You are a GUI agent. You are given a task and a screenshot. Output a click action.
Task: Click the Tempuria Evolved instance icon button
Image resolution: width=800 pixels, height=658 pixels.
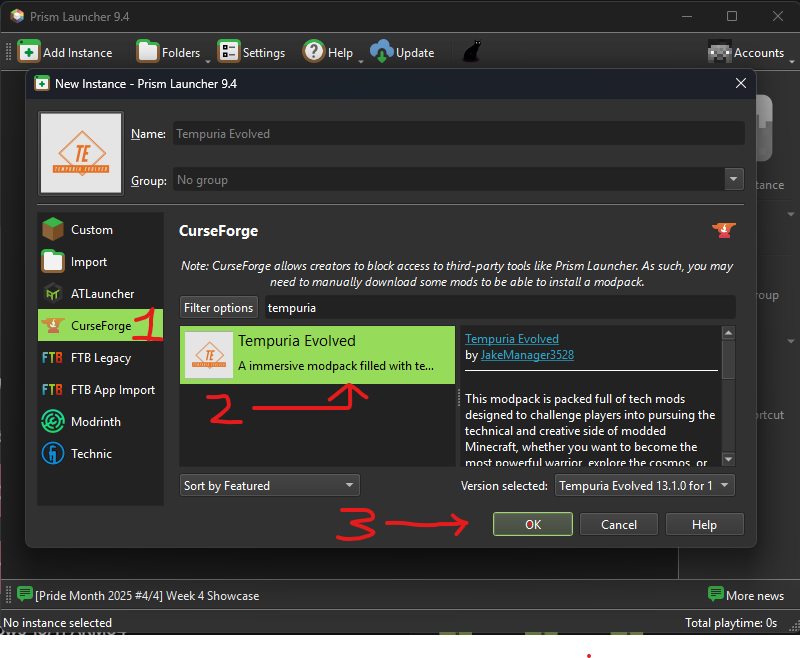pyautogui.click(x=81, y=153)
